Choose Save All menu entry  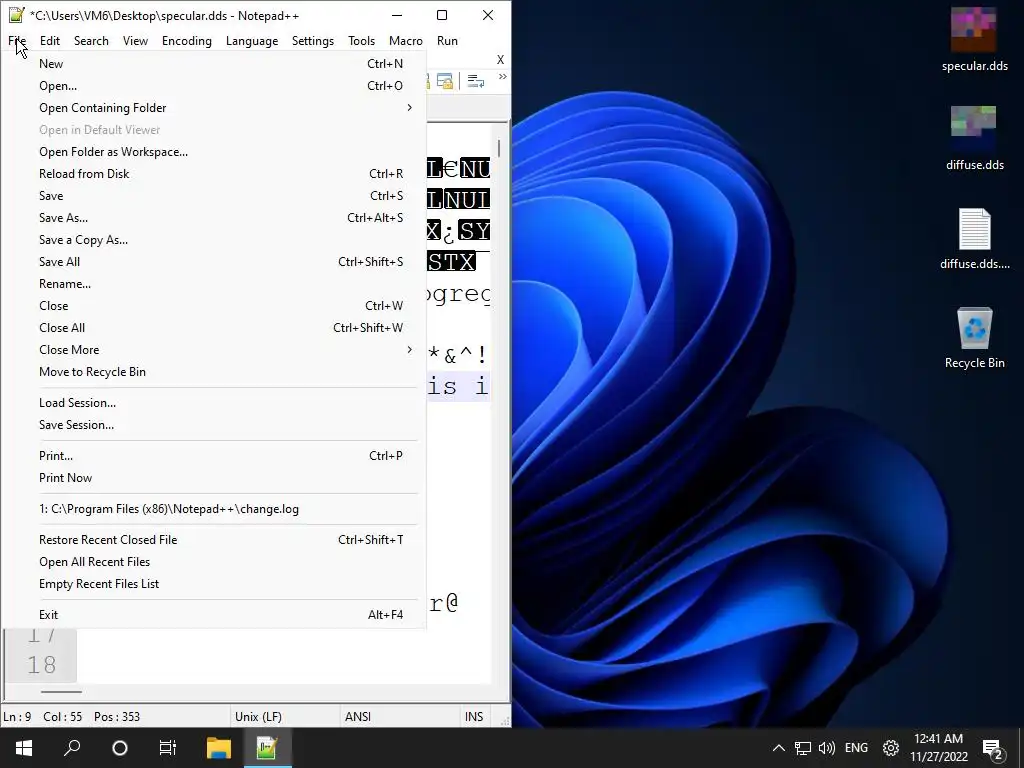click(x=213, y=262)
